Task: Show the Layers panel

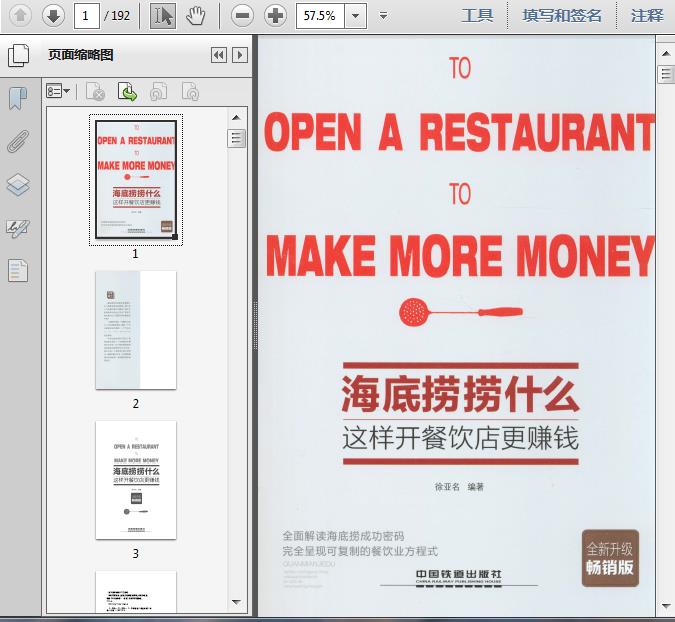Action: (x=18, y=184)
